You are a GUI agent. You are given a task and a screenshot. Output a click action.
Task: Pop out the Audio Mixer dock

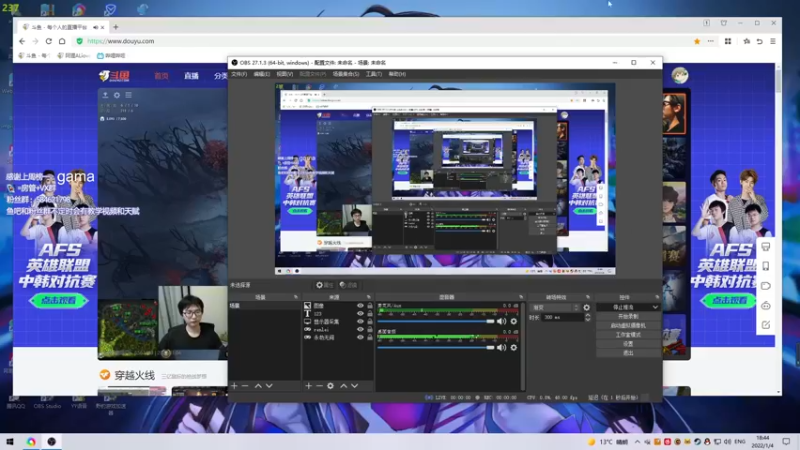521,297
